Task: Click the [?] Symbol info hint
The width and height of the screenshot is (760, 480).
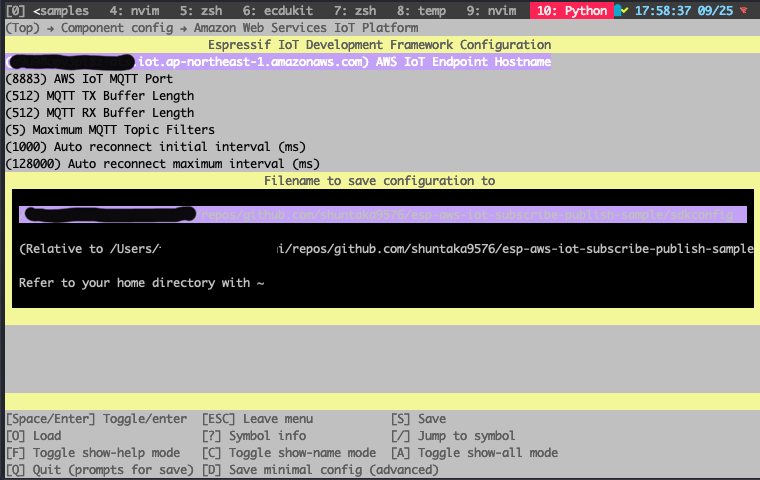Action: point(254,435)
